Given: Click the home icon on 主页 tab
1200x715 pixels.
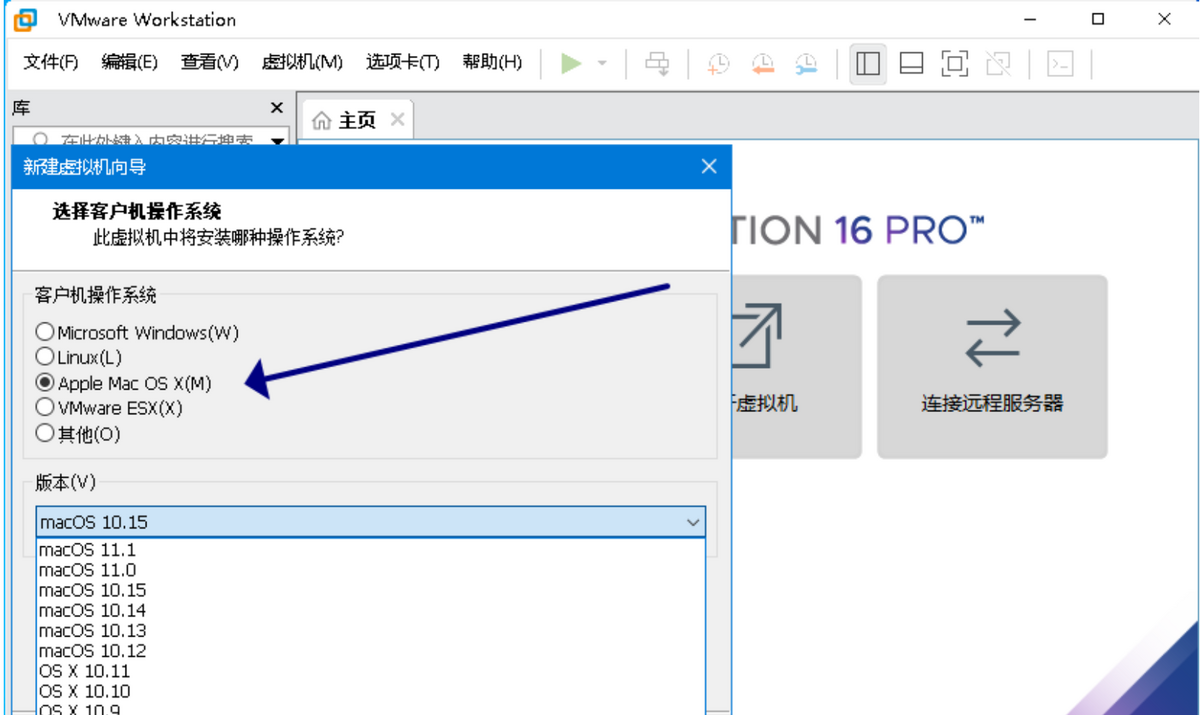Looking at the screenshot, I should tap(322, 121).
